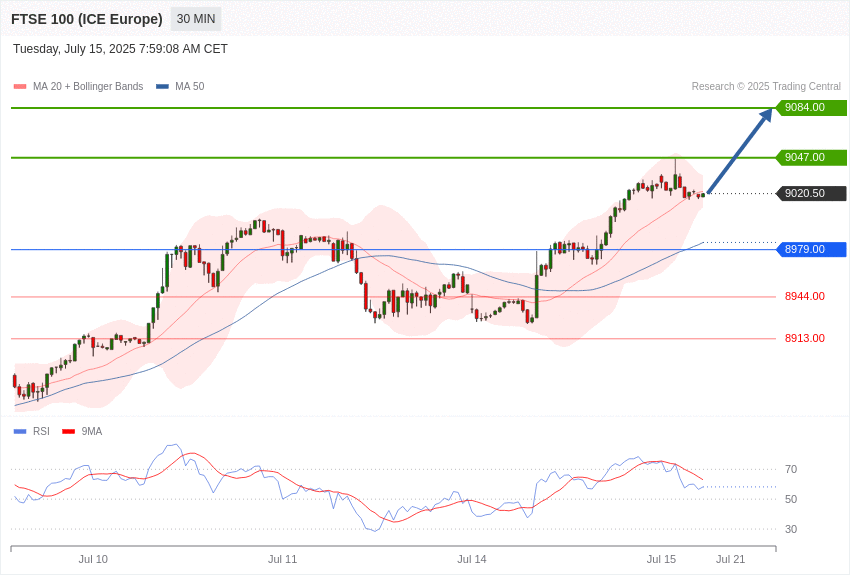The width and height of the screenshot is (850, 576).
Task: Click the Research © 2025 Trading Central text
Action: [x=766, y=87]
